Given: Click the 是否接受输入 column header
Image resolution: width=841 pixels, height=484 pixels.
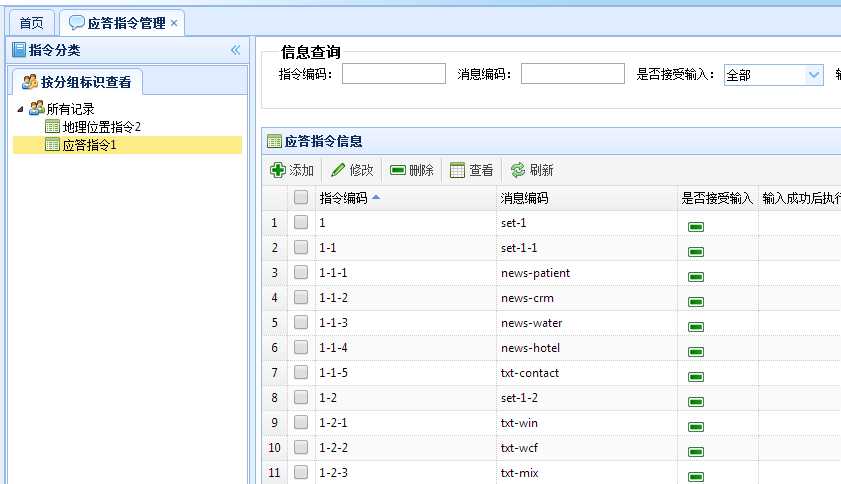Looking at the screenshot, I should [718, 198].
